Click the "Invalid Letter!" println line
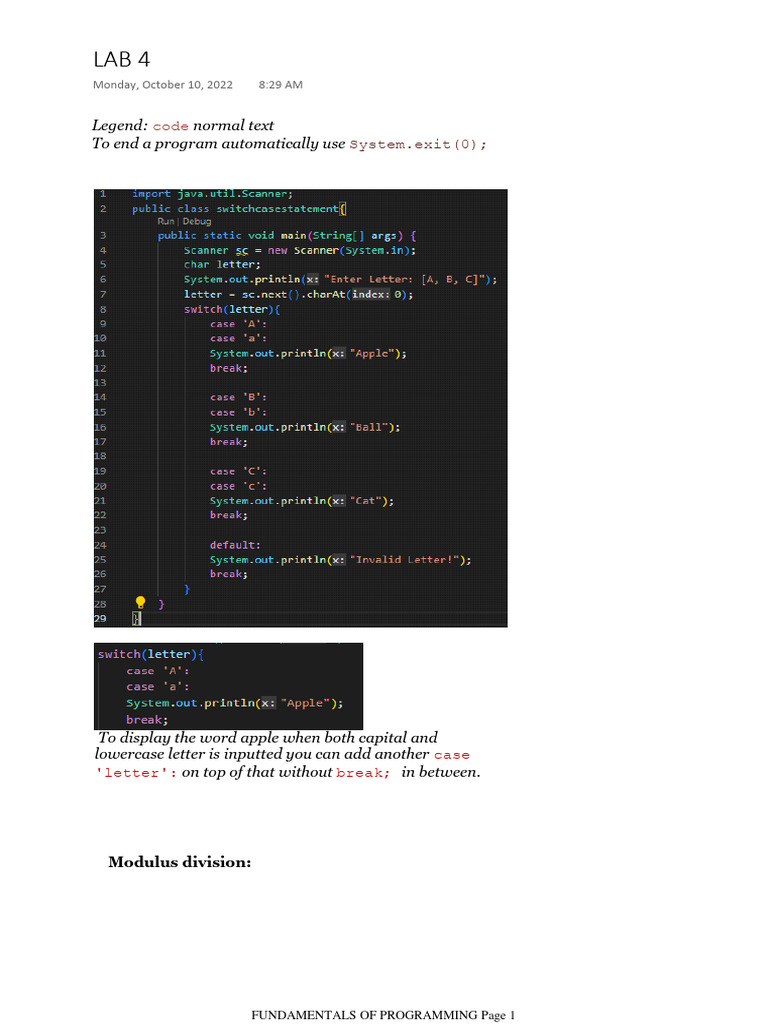Viewport: 768px width, 1024px height. [340, 560]
